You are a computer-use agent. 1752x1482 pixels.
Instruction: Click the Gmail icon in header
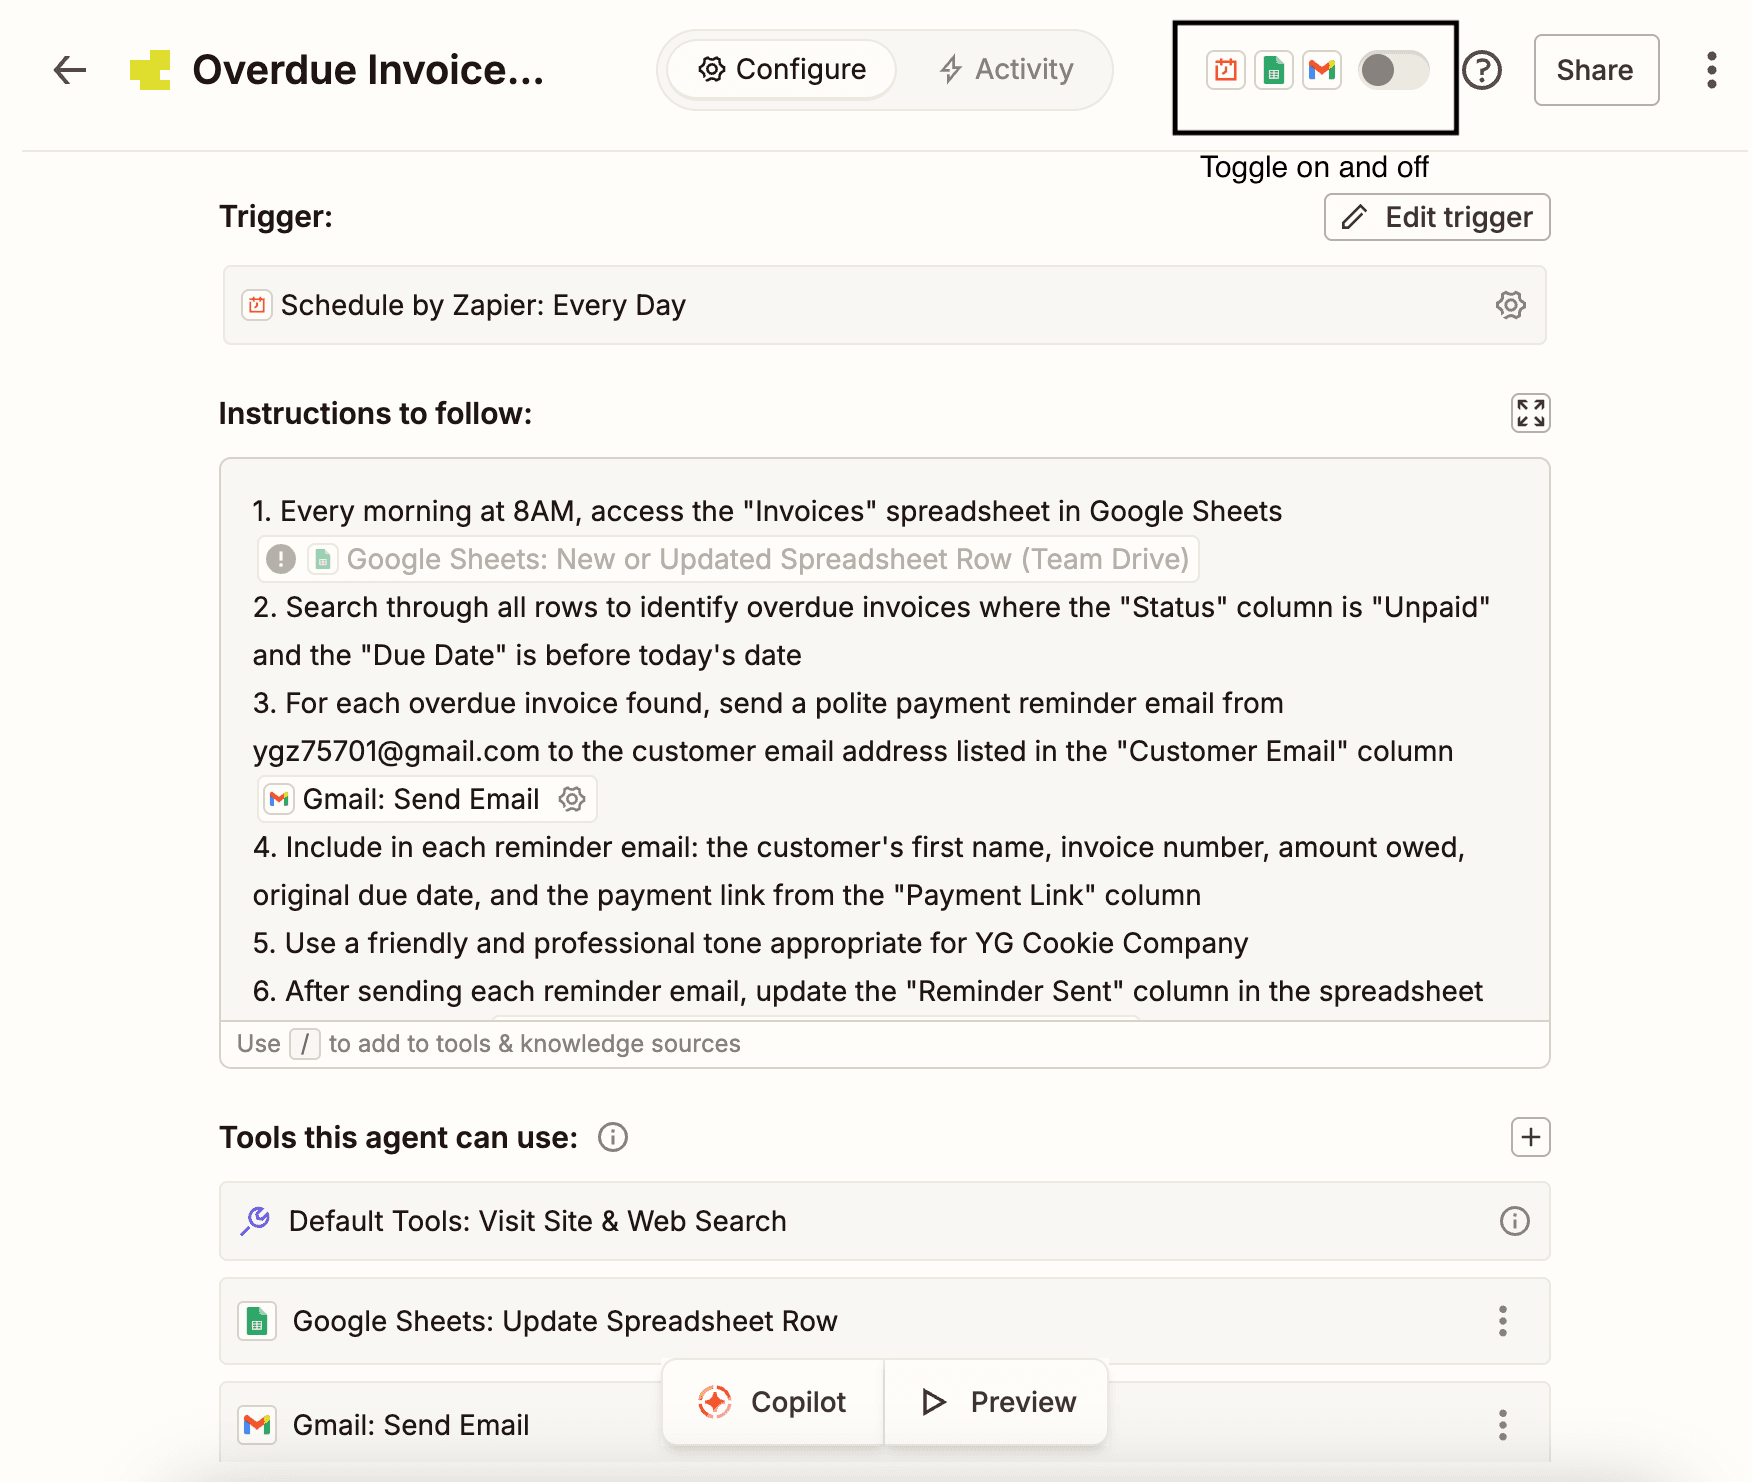tap(1322, 70)
